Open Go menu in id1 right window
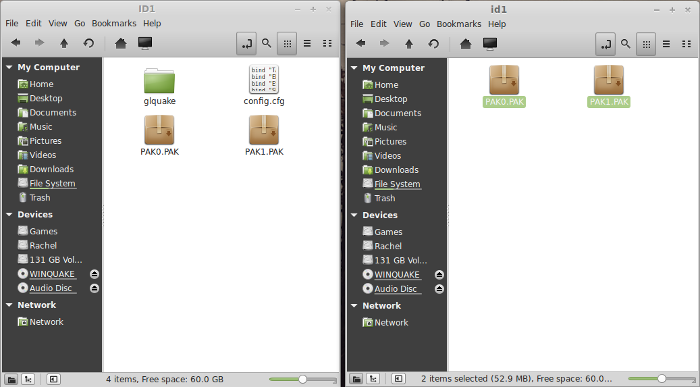Screen dimensions: 700x387 click(425, 24)
